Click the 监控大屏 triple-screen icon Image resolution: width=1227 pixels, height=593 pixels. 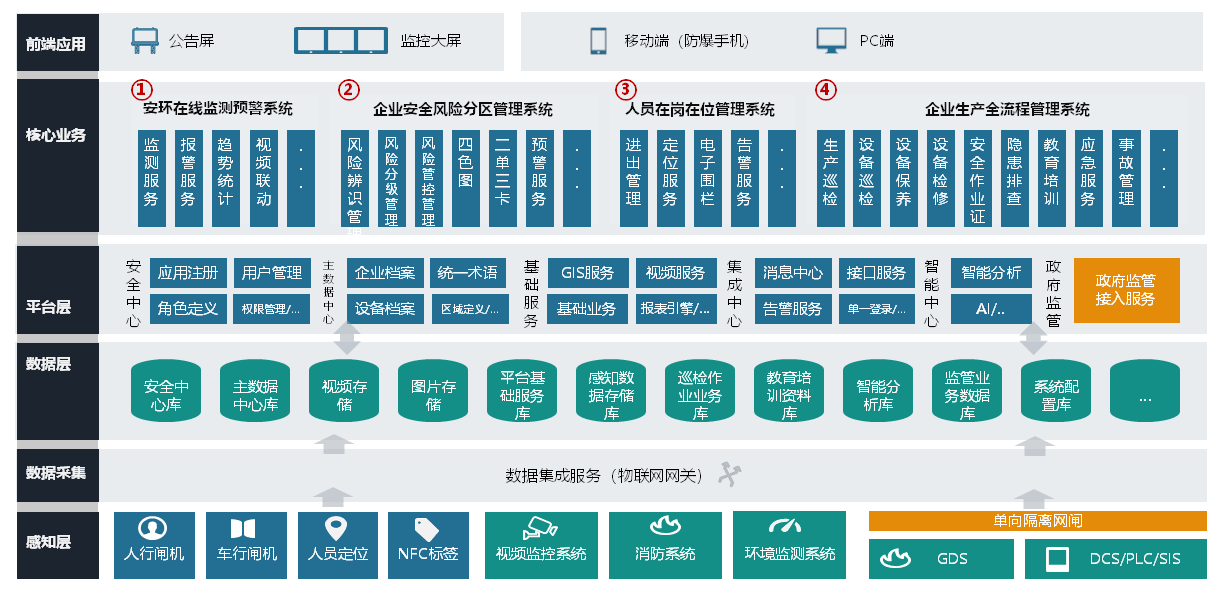point(340,41)
